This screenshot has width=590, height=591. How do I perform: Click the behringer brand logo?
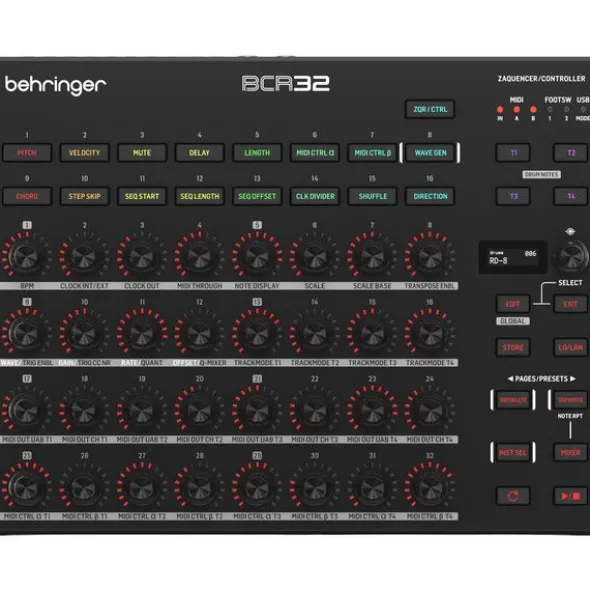click(55, 86)
